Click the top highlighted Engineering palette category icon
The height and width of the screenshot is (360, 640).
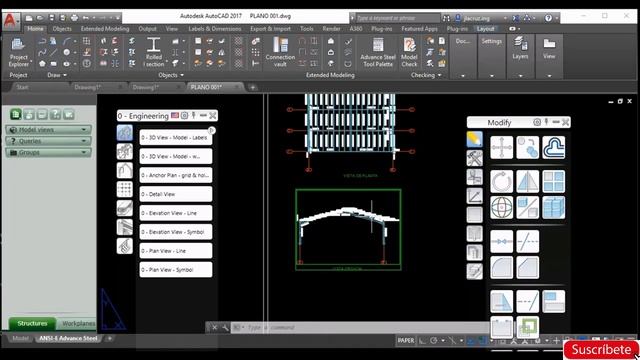tap(124, 133)
